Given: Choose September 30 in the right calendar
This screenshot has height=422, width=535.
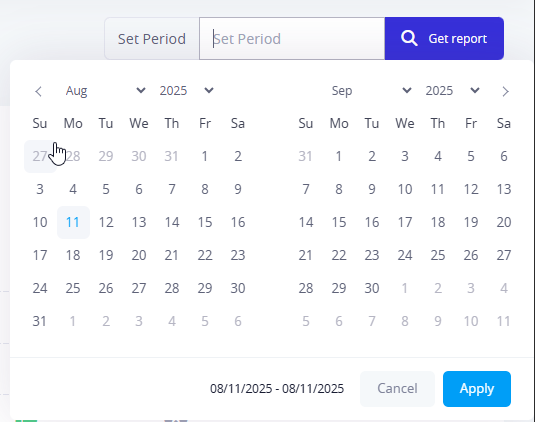Looking at the screenshot, I should (372, 288).
